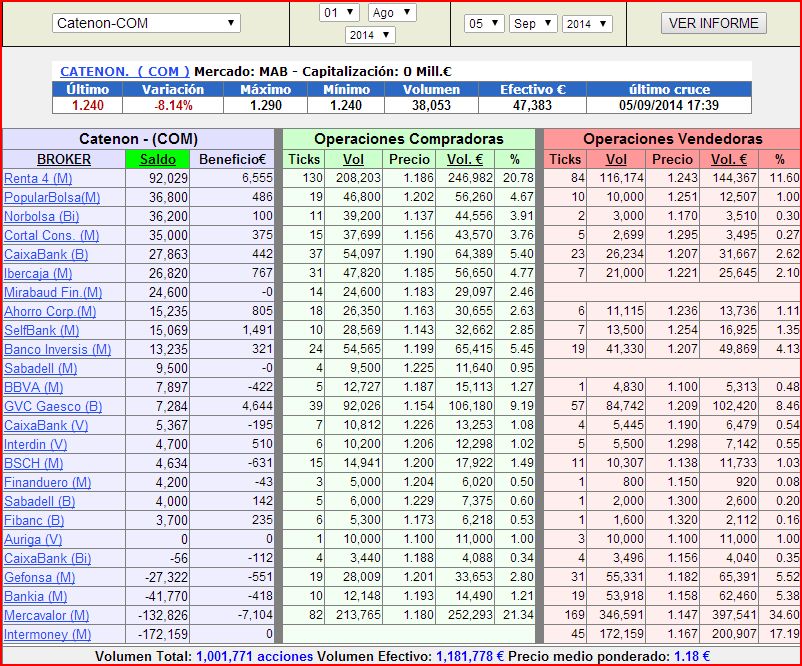Sort by Vol in Operaciones Compradoras
This screenshot has height=666, width=802.
coord(354,159)
